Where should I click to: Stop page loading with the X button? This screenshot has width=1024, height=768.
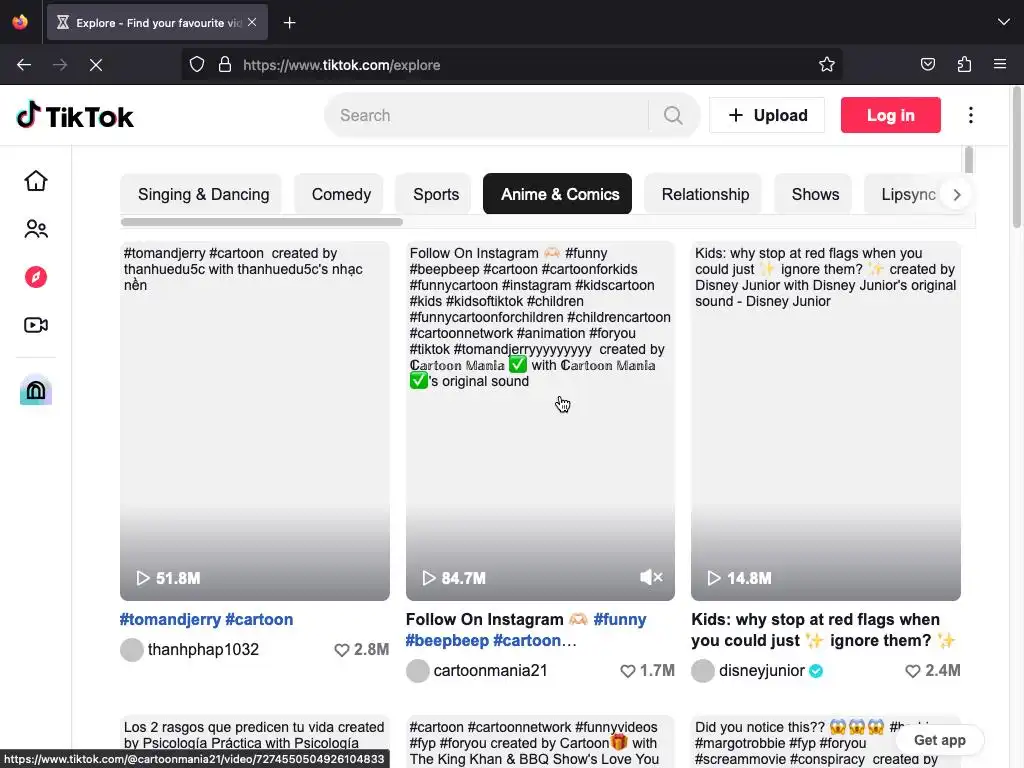(96, 65)
